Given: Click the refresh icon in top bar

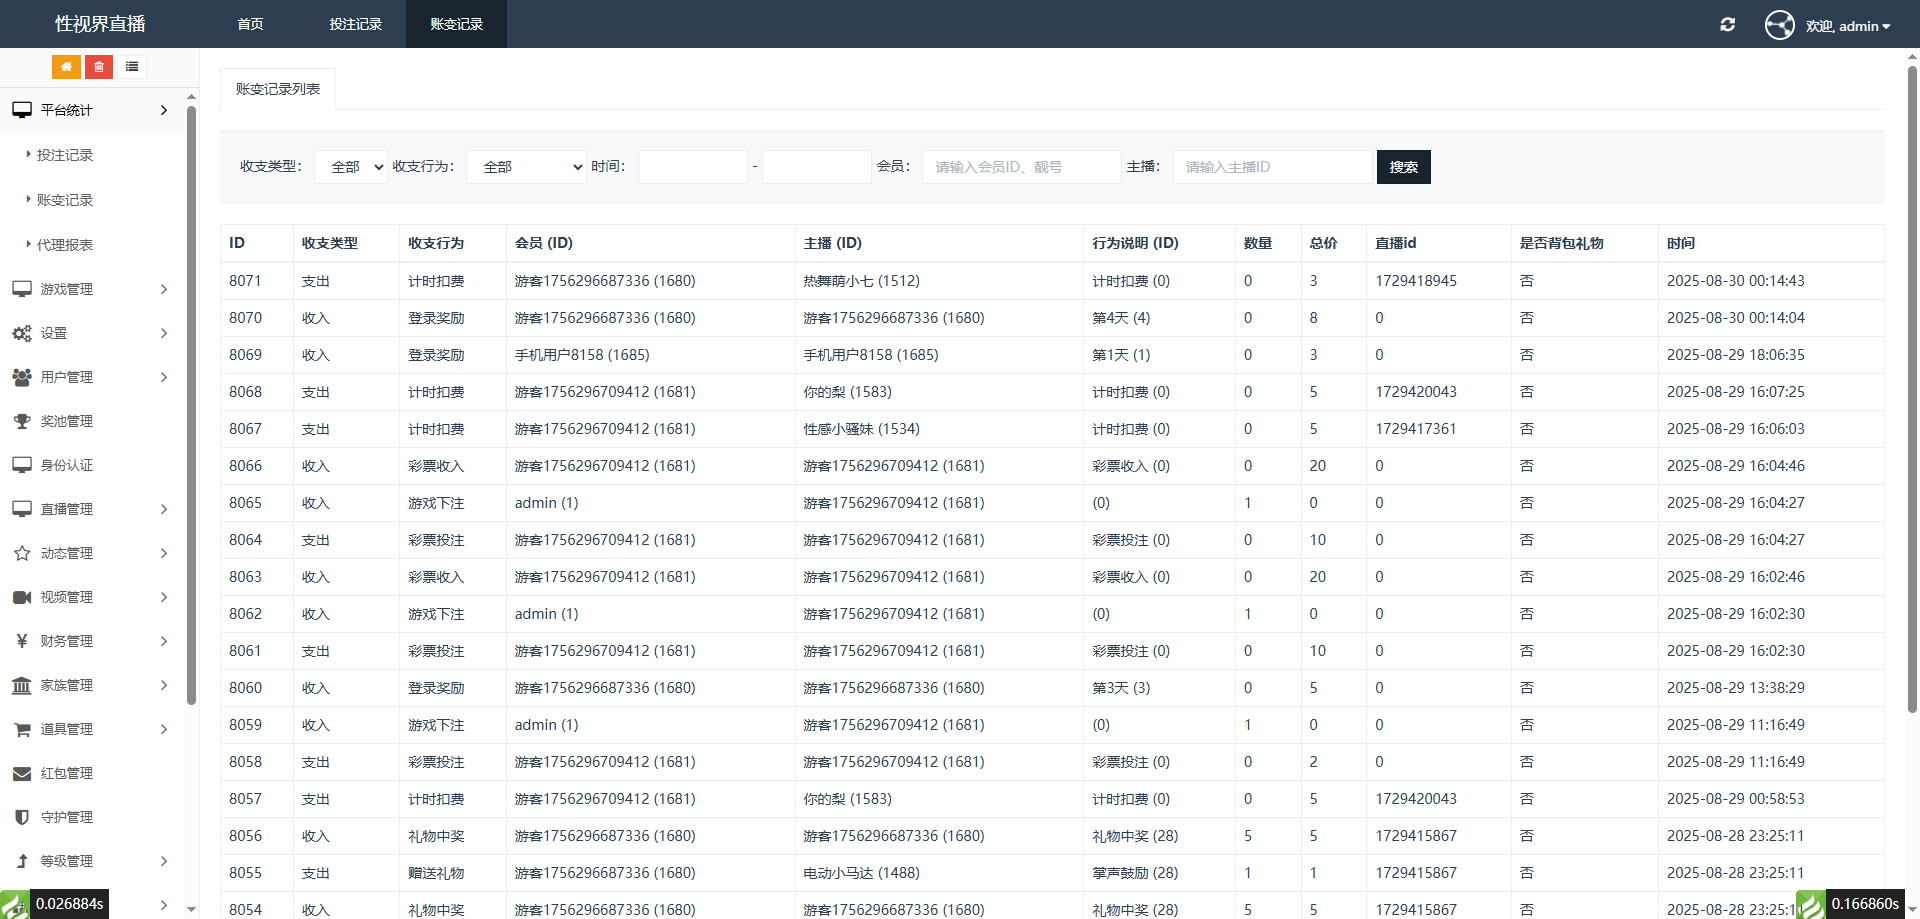Looking at the screenshot, I should click(x=1727, y=25).
